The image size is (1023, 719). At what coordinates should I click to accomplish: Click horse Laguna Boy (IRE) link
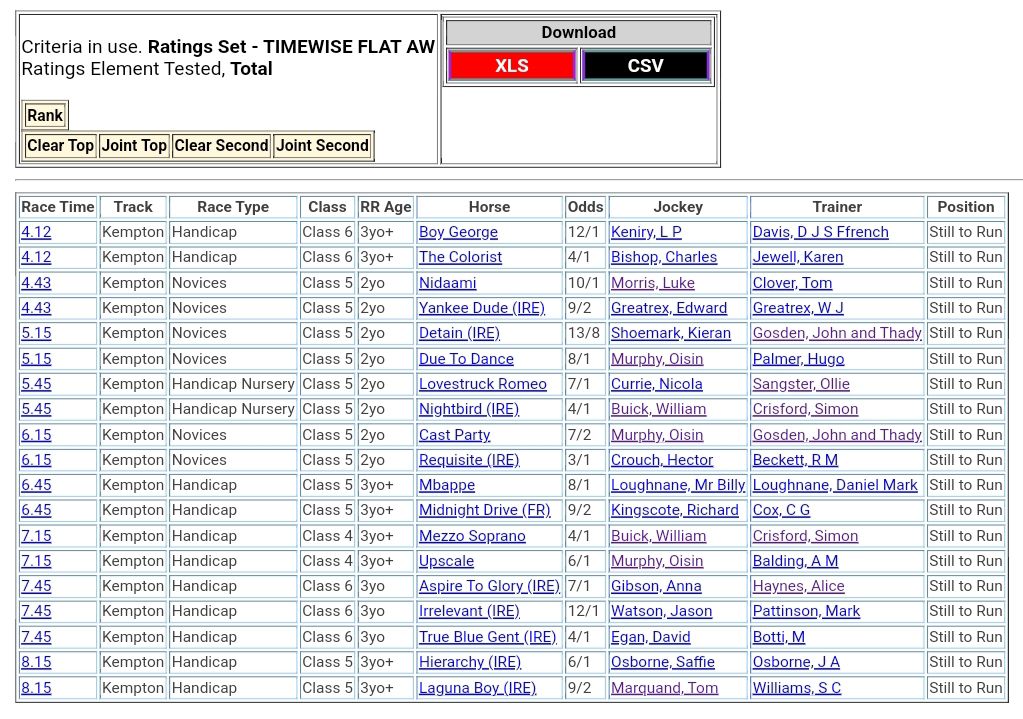477,688
